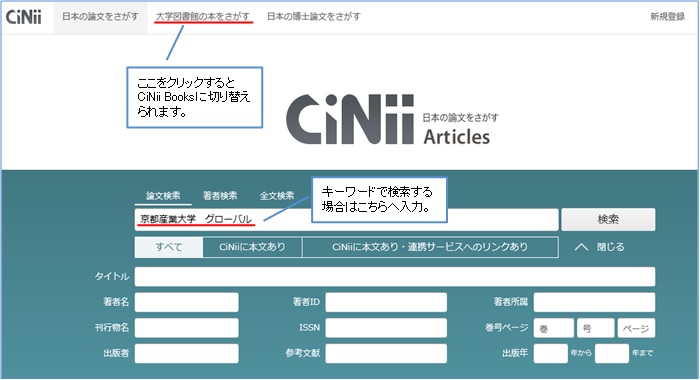Open 日本の論文をさがす top menu item
Screen dimensions: 700x380
100,17
